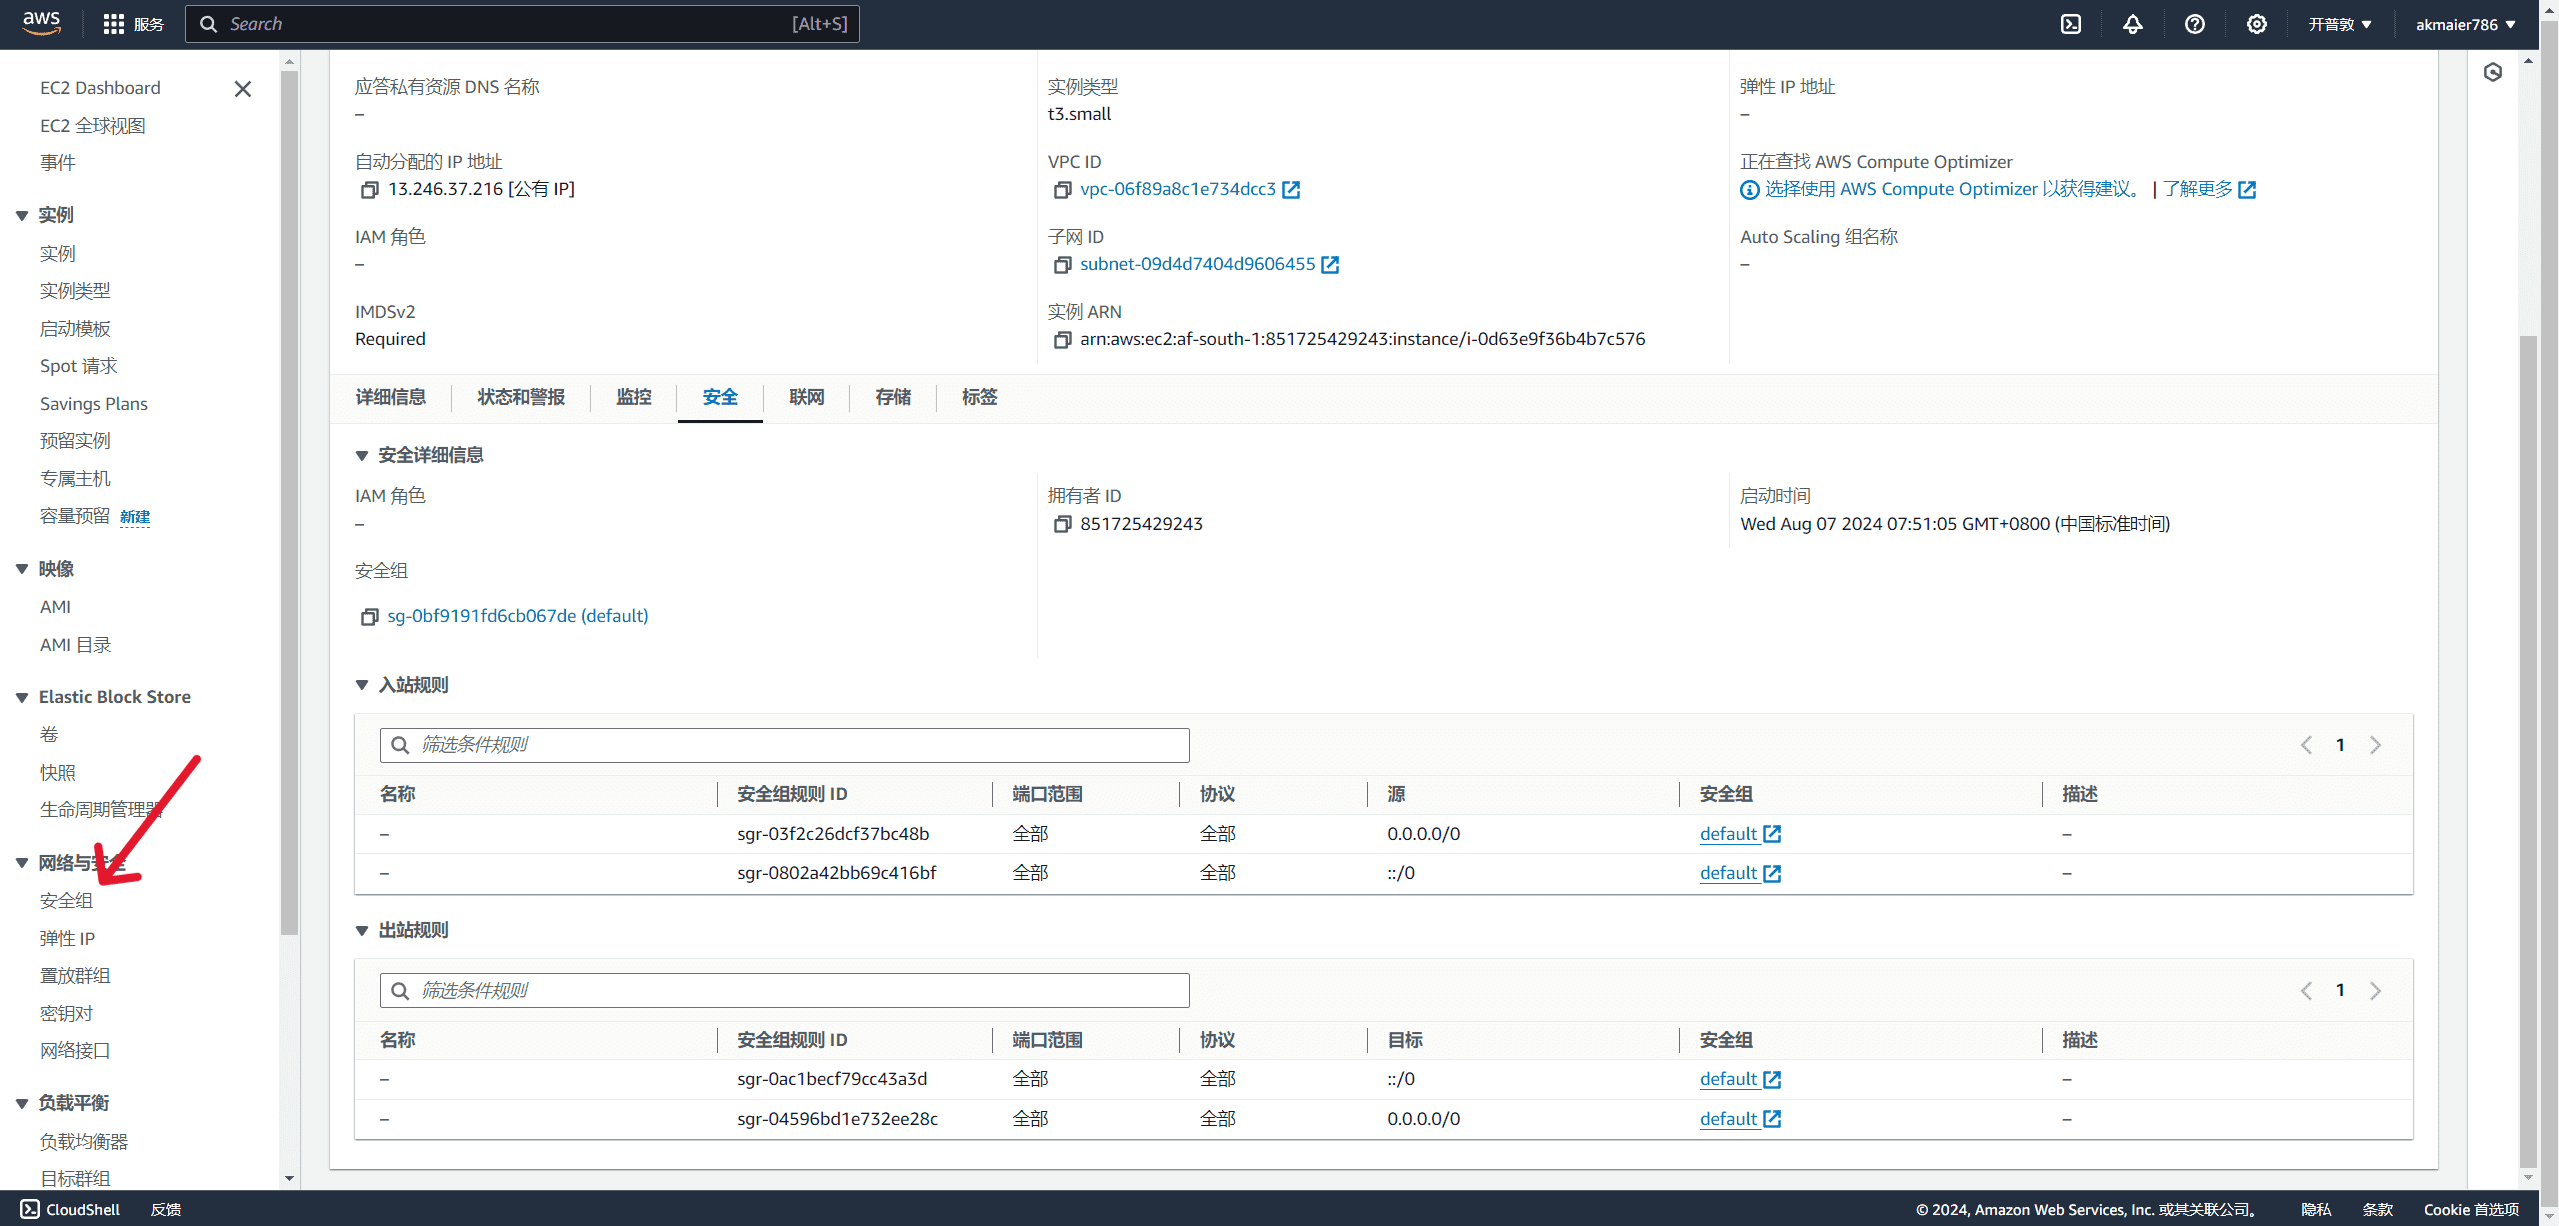
Task: Switch to the 联网 tab
Action: pyautogui.click(x=807, y=397)
